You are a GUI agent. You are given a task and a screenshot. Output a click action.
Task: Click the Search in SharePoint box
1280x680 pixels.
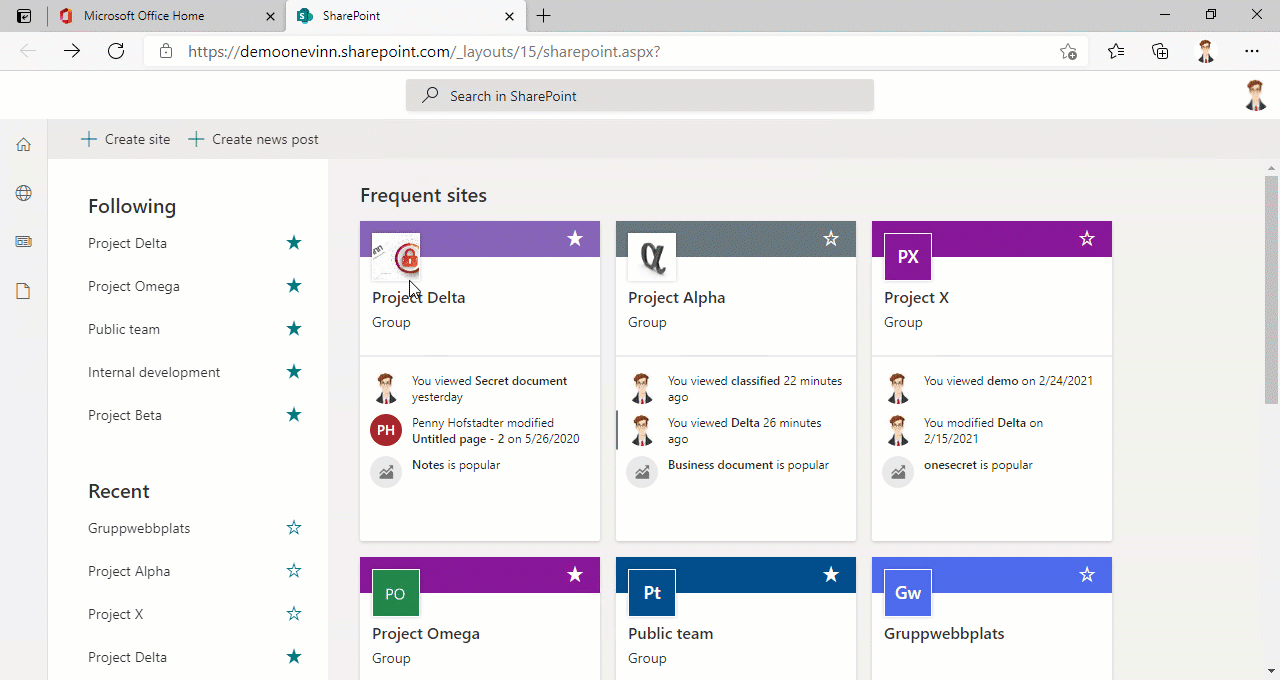(640, 96)
